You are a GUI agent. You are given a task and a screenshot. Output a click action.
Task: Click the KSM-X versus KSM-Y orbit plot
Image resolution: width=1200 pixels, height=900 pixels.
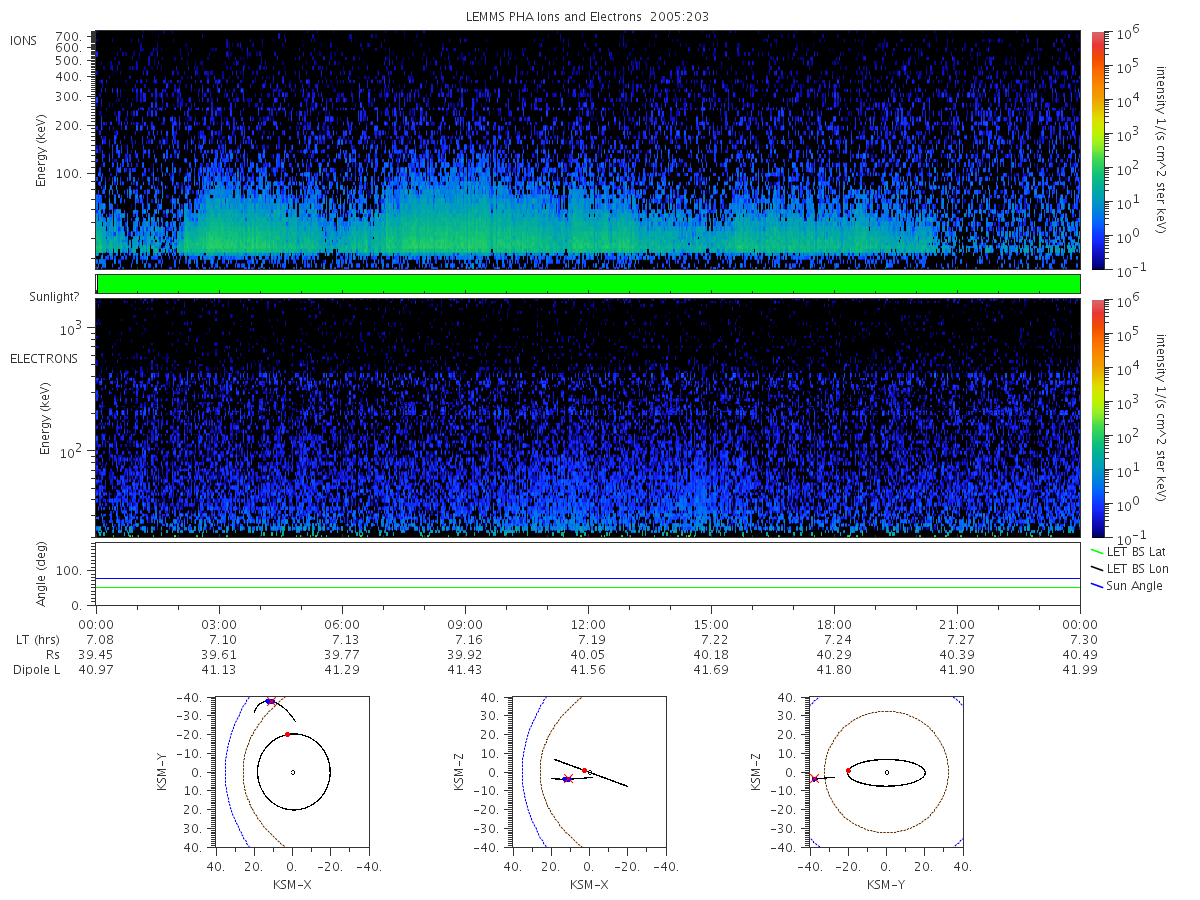[x=292, y=772]
